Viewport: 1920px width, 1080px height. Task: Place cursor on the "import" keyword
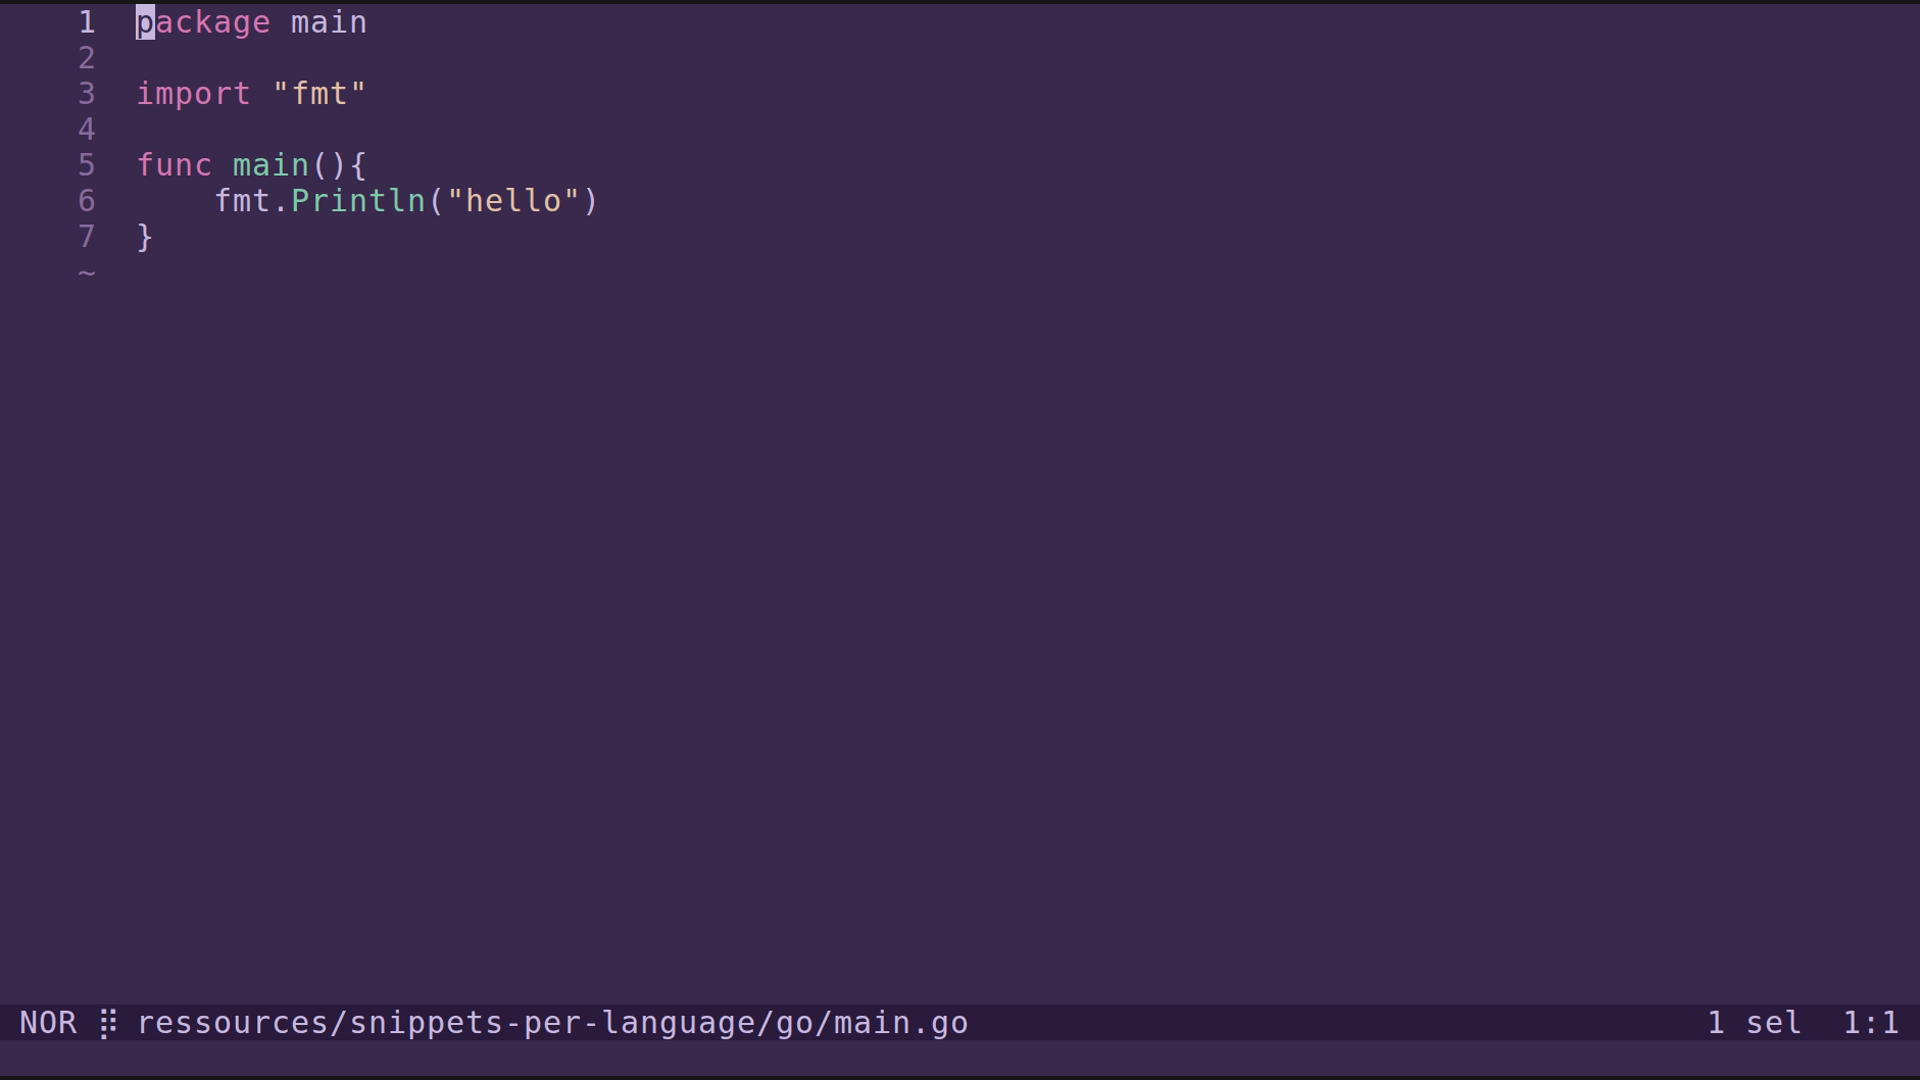(x=193, y=94)
